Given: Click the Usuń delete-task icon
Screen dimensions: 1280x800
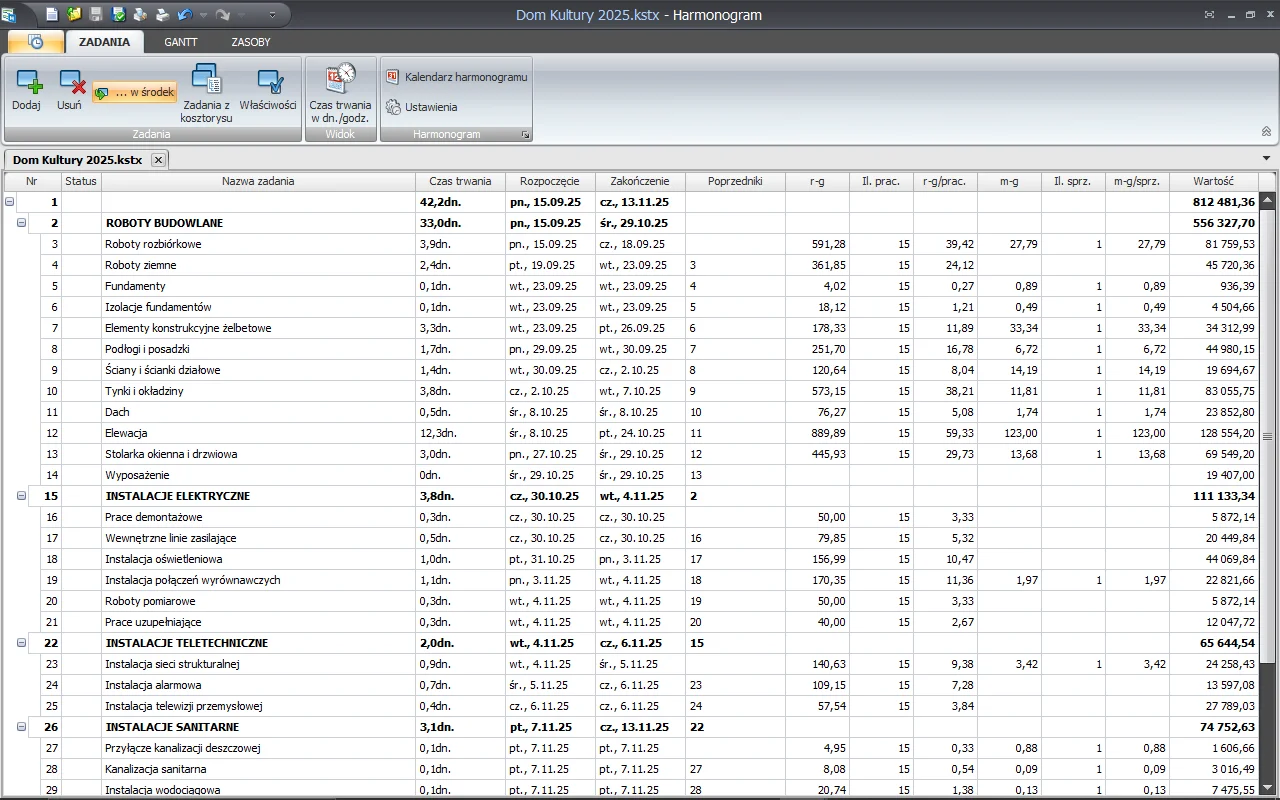Looking at the screenshot, I should click(70, 82).
